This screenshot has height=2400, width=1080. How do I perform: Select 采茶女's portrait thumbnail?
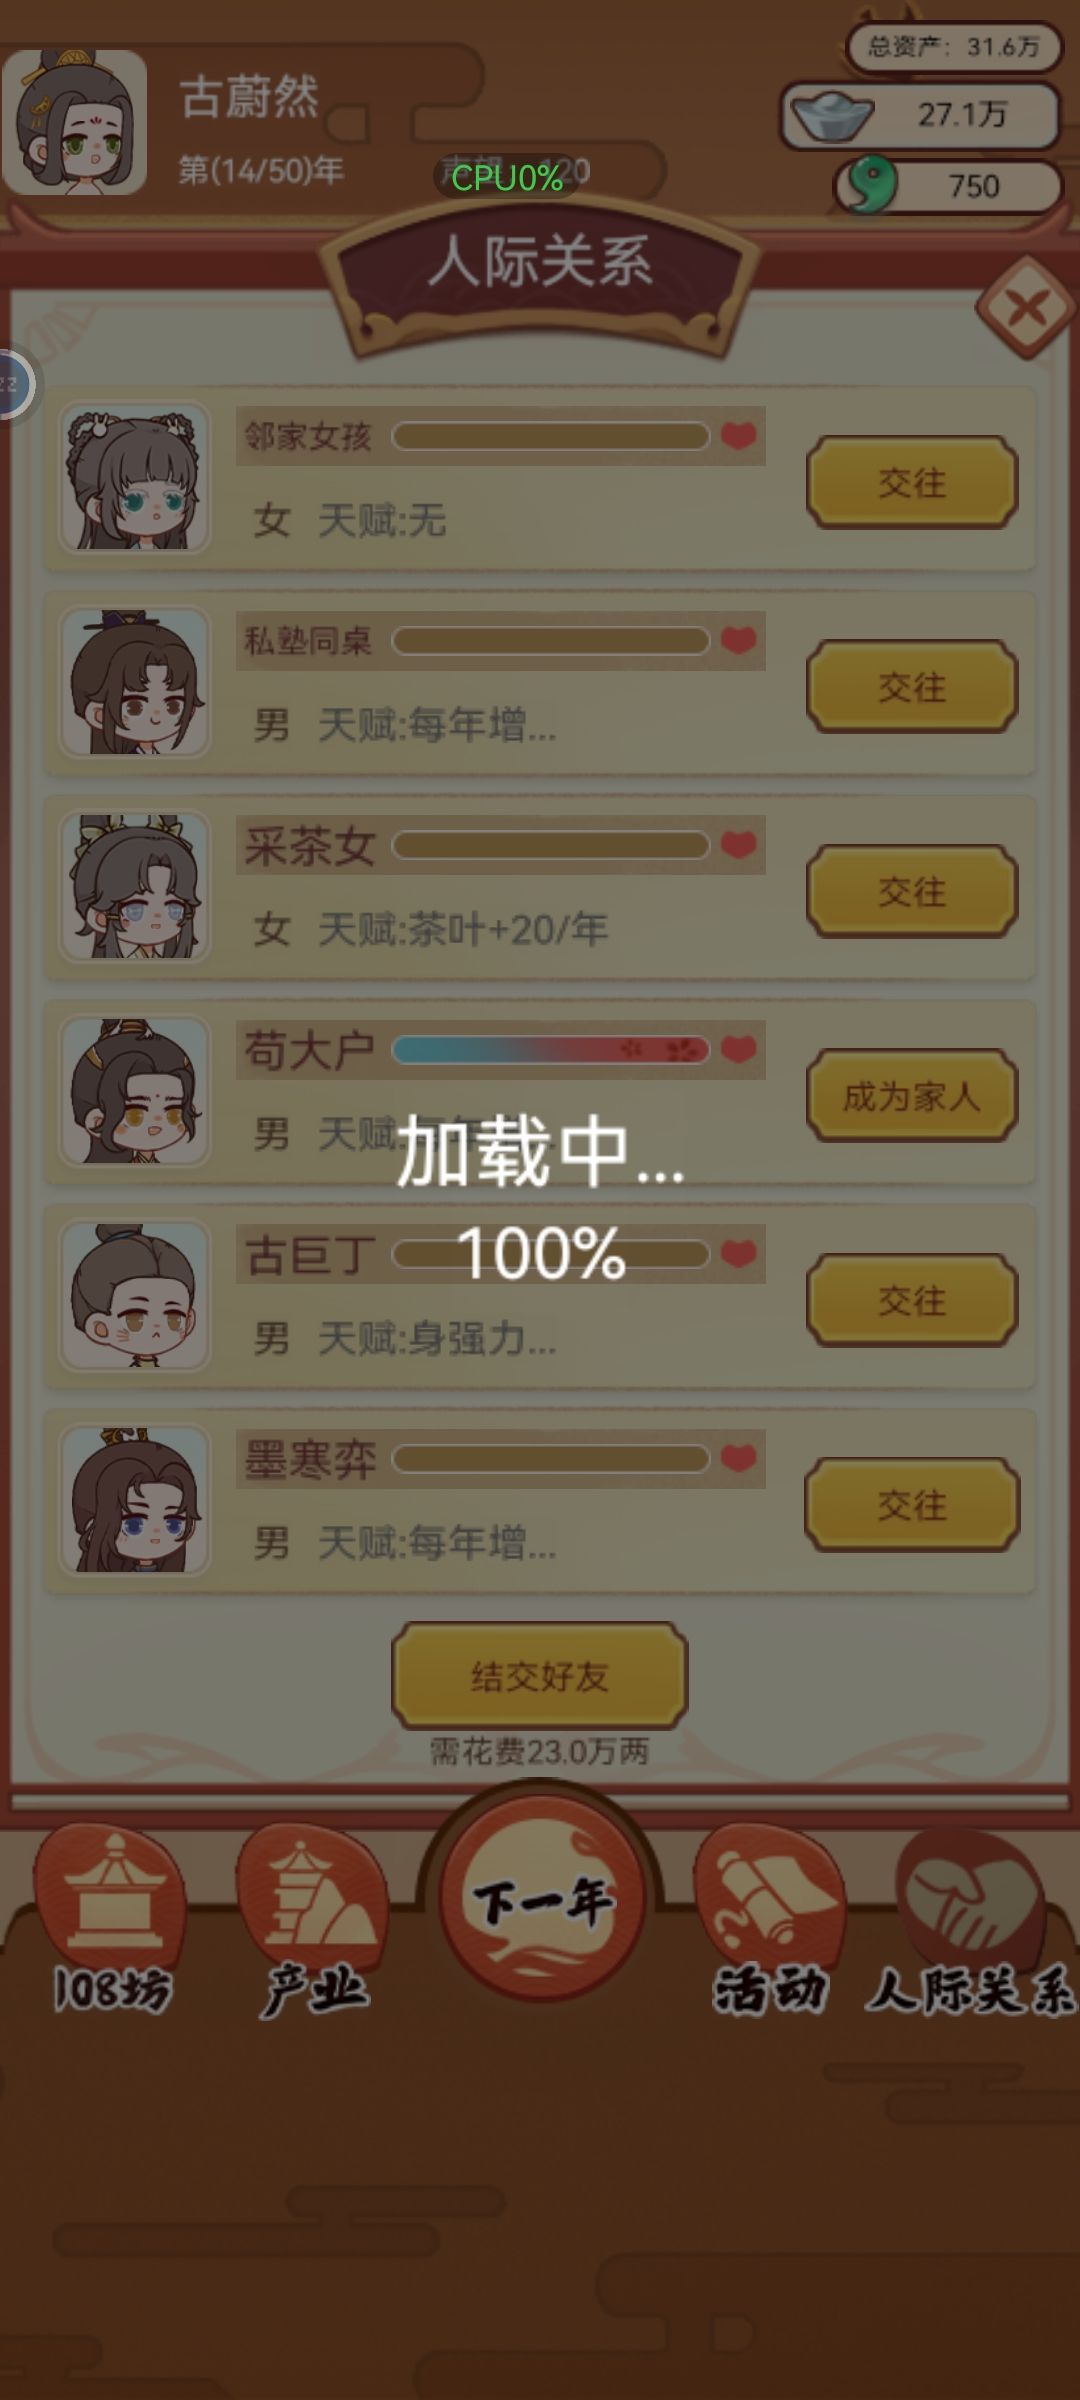(x=135, y=887)
